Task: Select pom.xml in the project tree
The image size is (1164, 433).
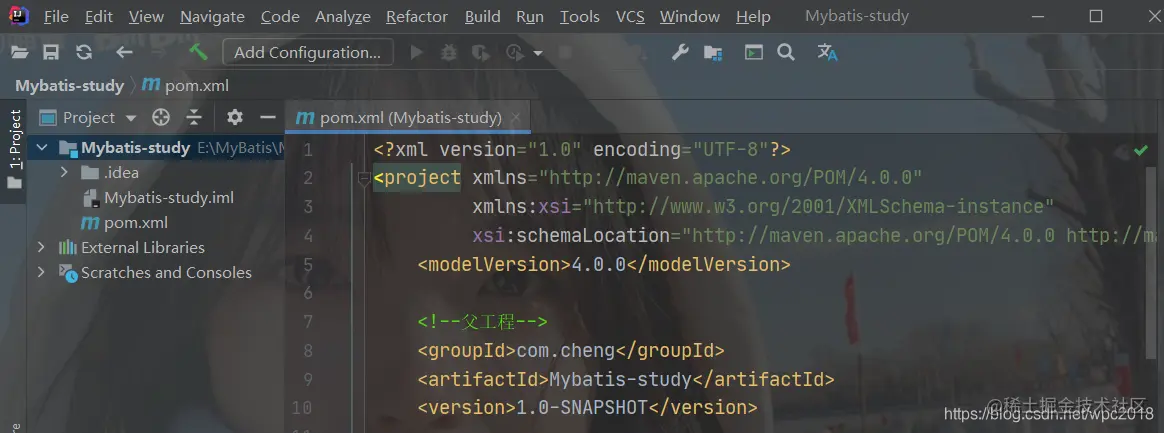Action: (124, 223)
